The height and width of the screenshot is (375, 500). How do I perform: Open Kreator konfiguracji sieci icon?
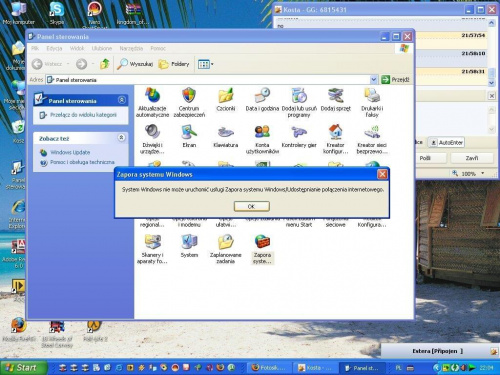point(336,139)
